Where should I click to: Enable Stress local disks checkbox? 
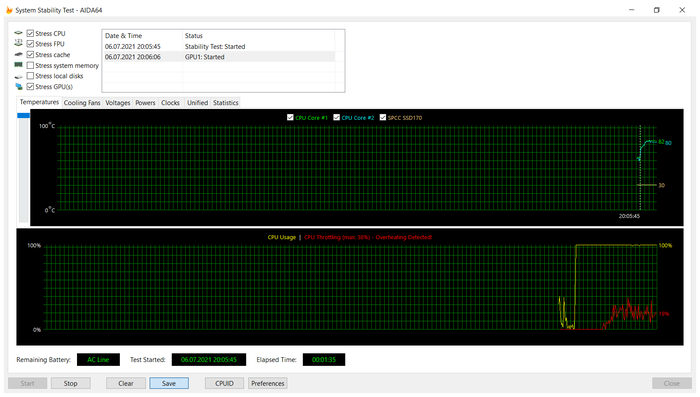[30, 76]
